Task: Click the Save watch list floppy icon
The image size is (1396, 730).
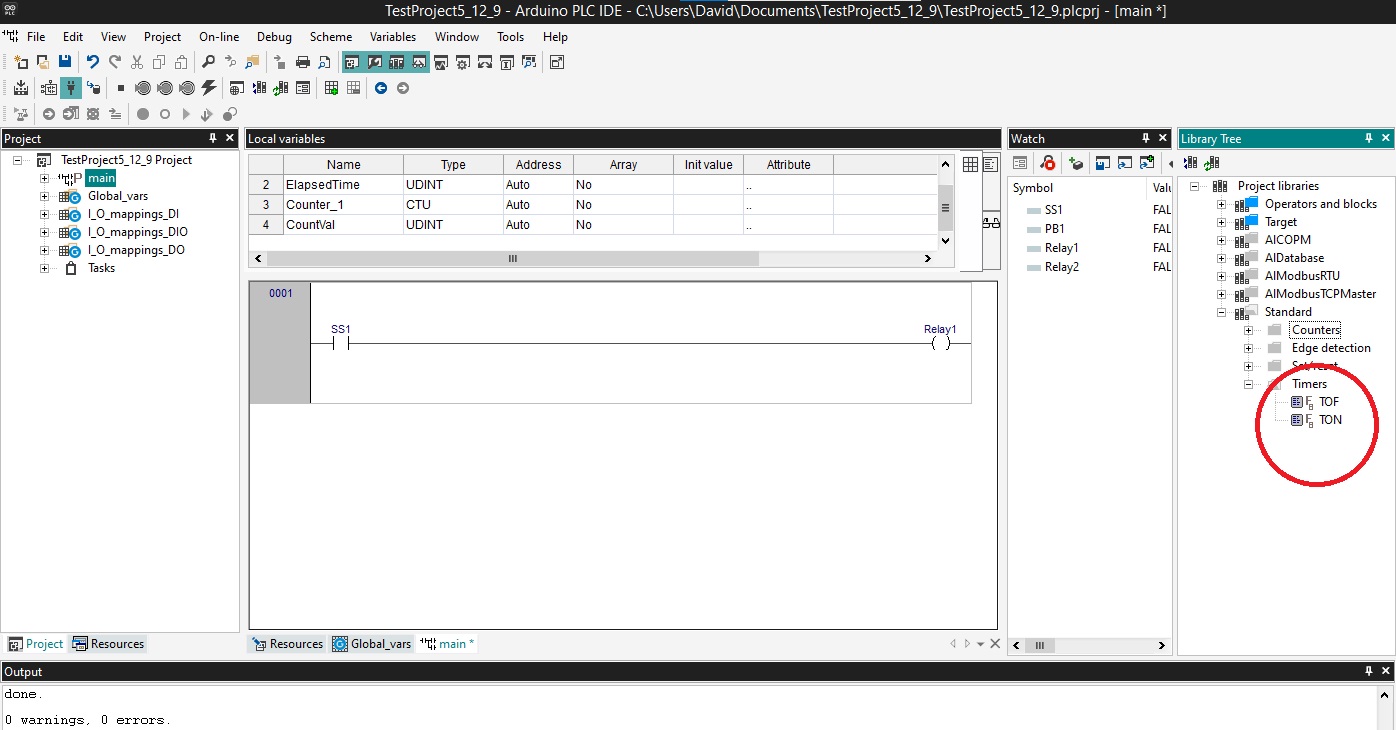Action: click(1103, 163)
